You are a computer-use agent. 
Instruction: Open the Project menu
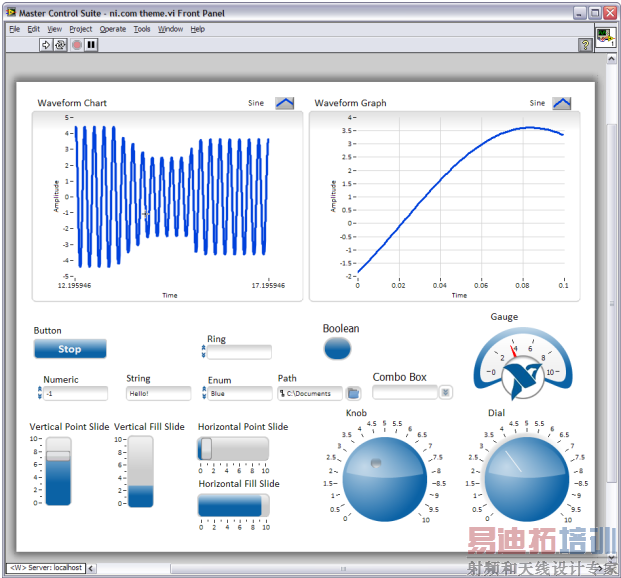pos(81,29)
